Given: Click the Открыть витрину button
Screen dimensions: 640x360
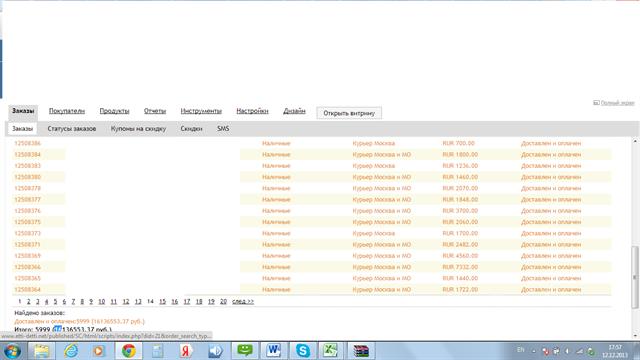Looking at the screenshot, I should (349, 113).
